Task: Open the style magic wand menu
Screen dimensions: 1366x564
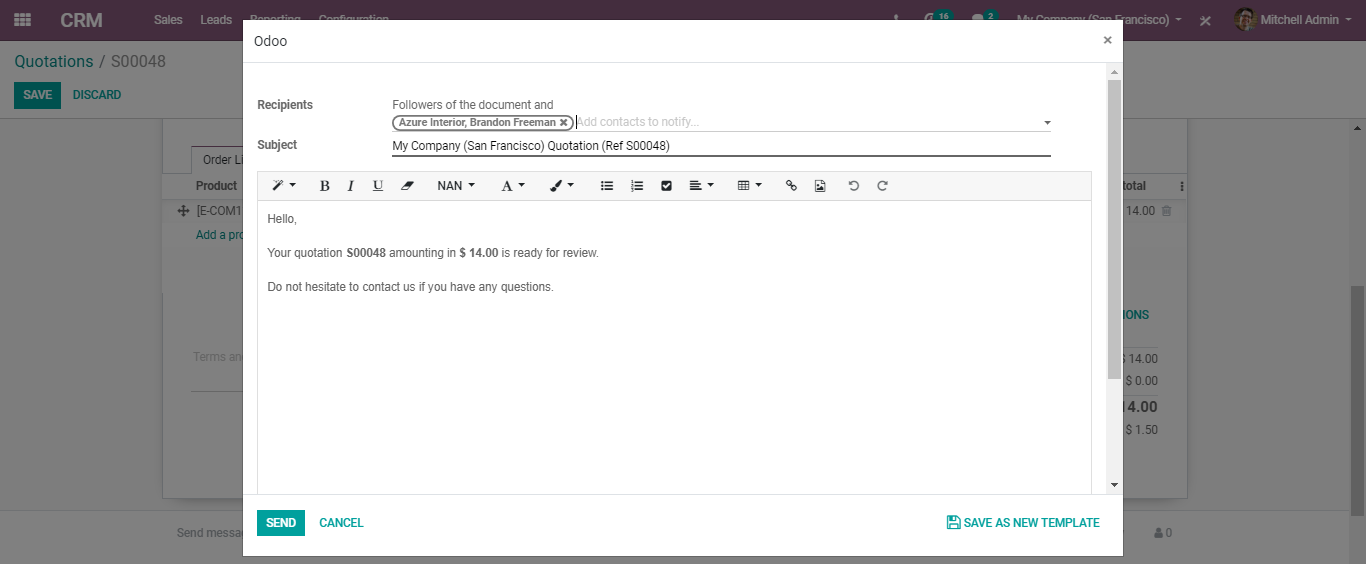Action: [x=284, y=186]
